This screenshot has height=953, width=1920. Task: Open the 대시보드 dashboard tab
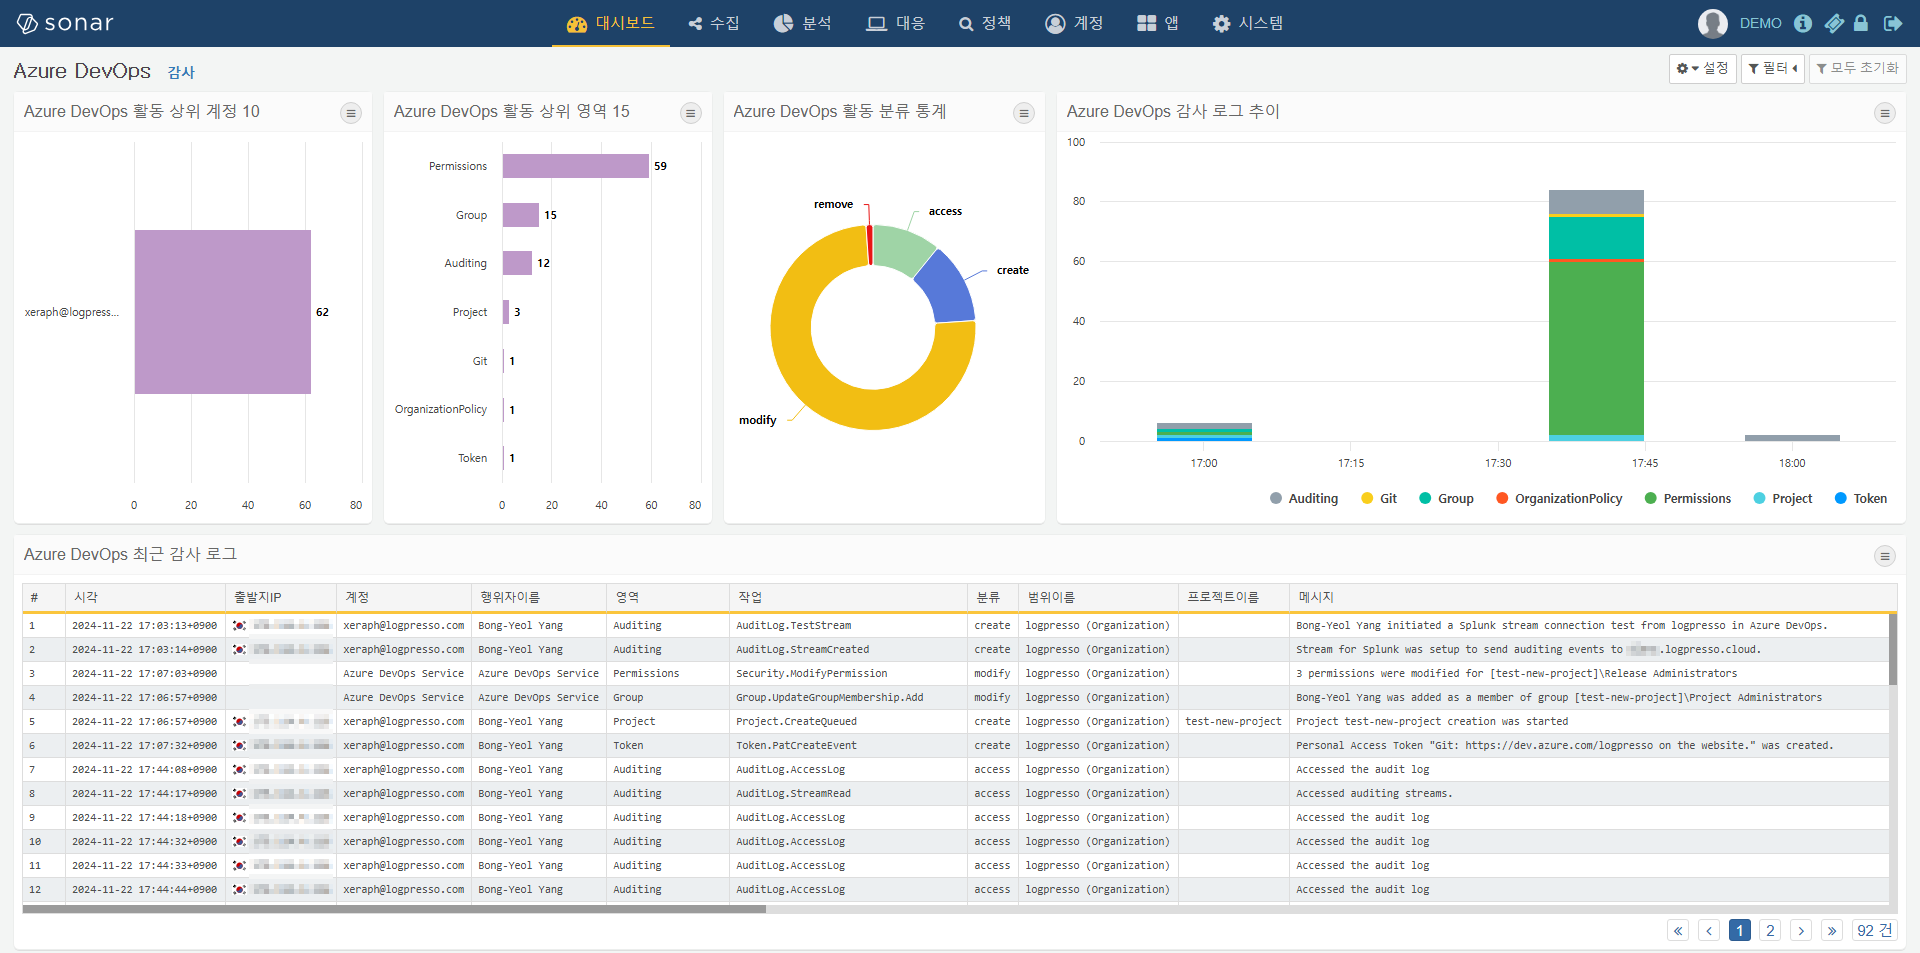pos(610,23)
